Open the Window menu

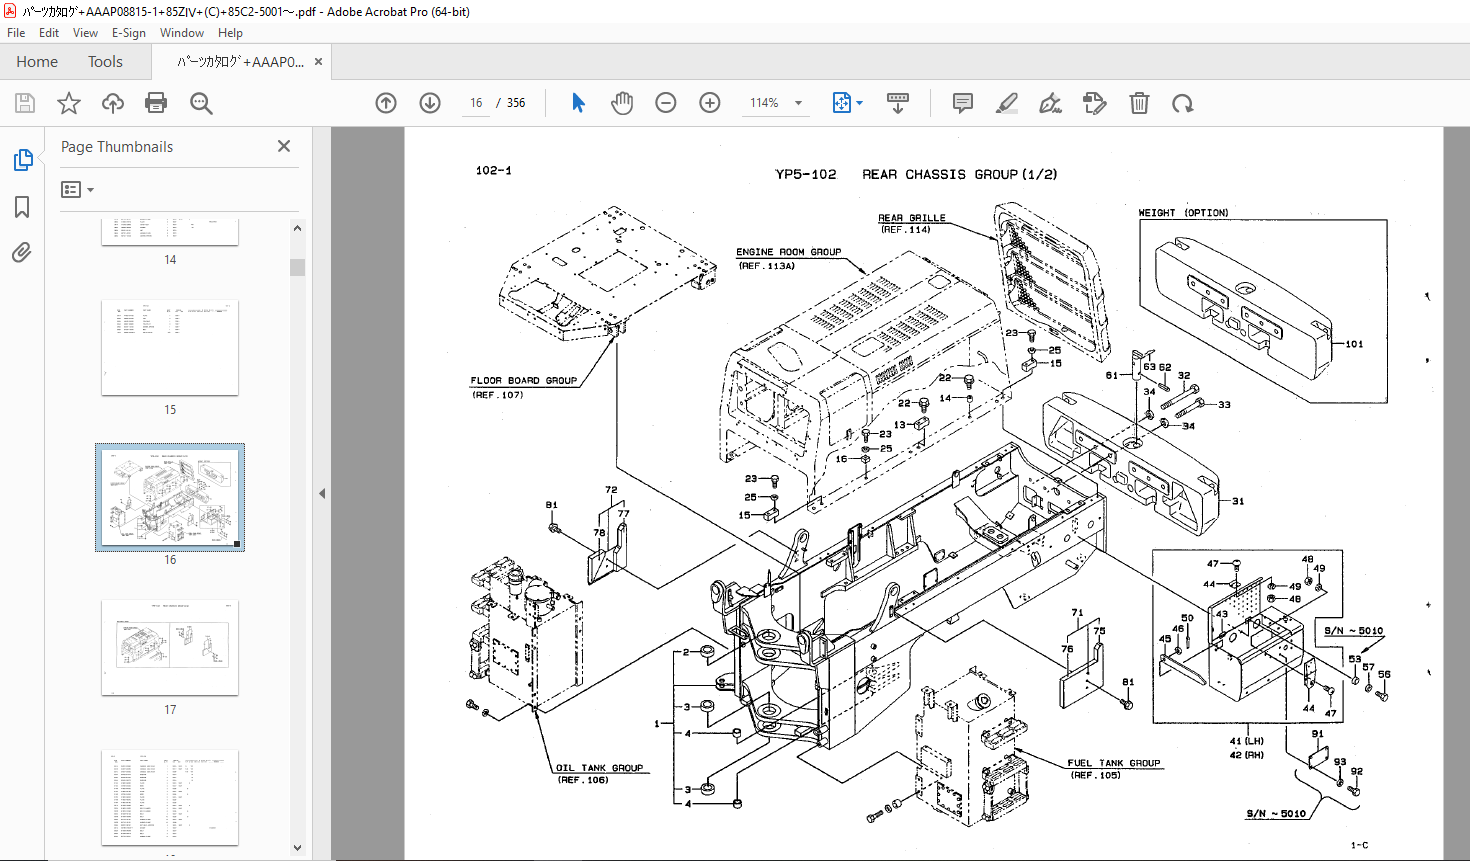click(182, 33)
